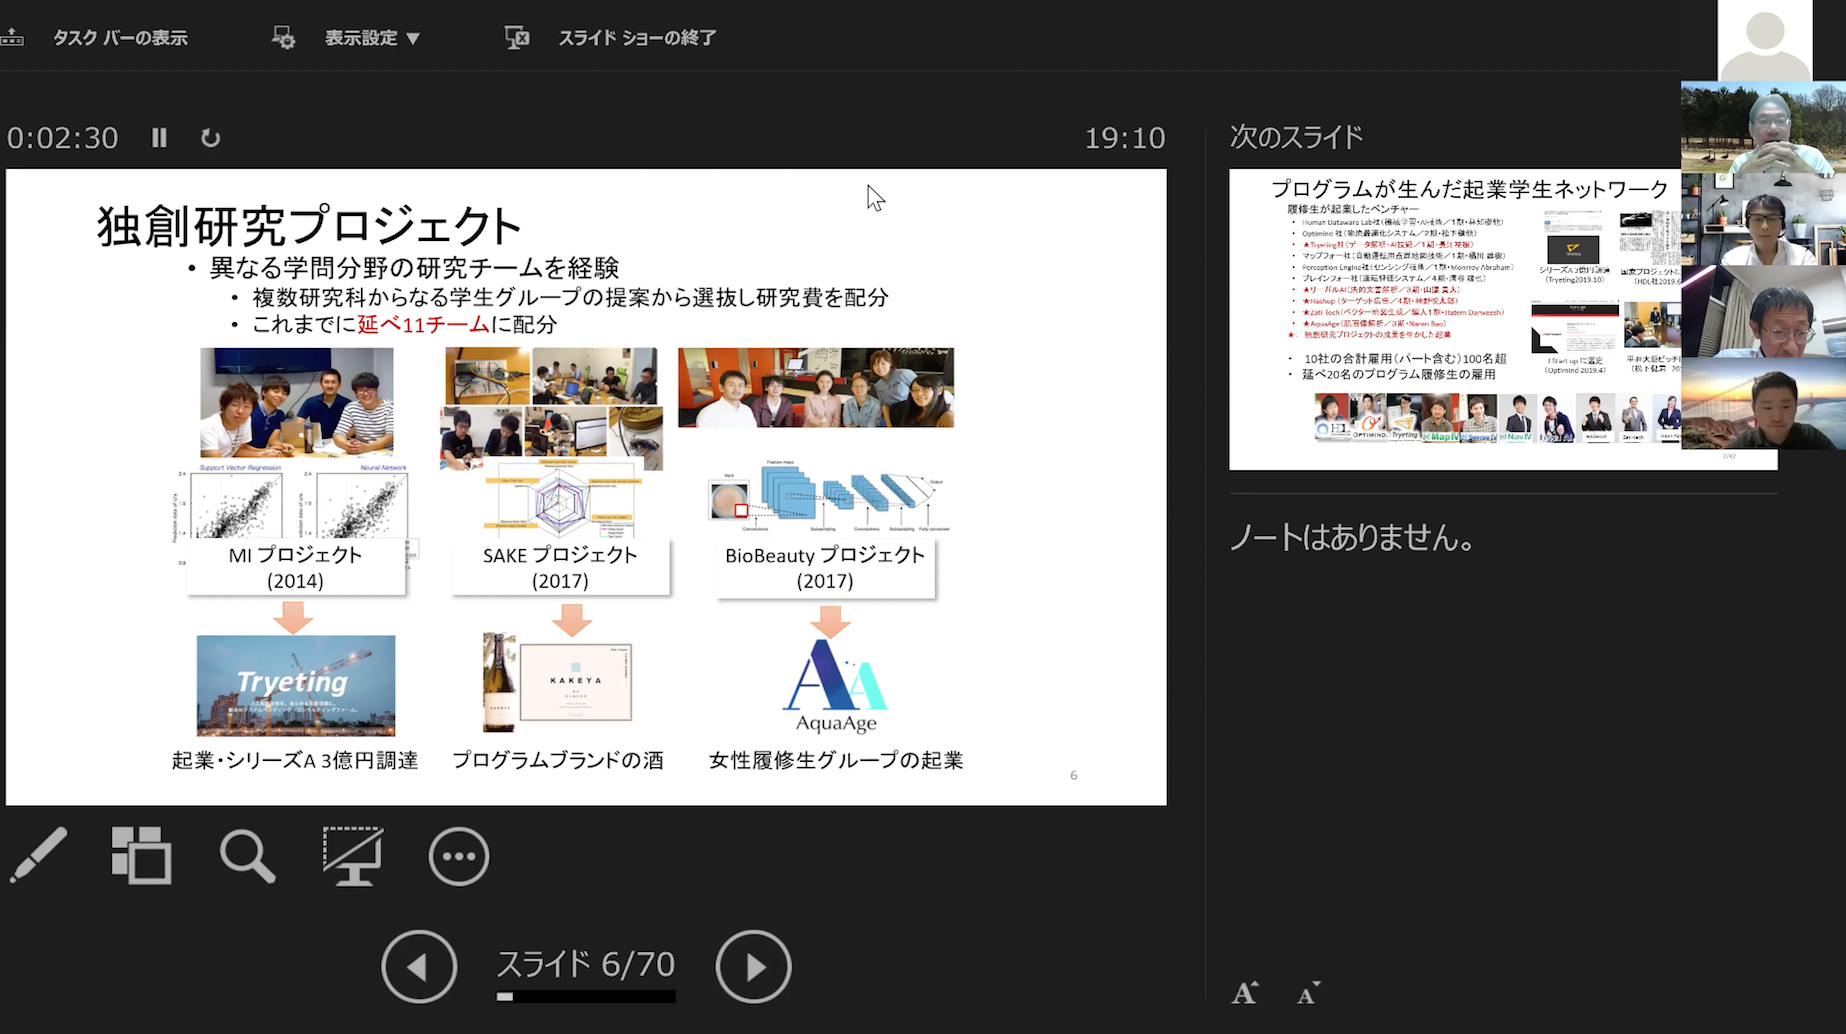Viewport: 1846px width, 1034px height.
Task: Restart the elapsed timer
Action: tap(210, 138)
